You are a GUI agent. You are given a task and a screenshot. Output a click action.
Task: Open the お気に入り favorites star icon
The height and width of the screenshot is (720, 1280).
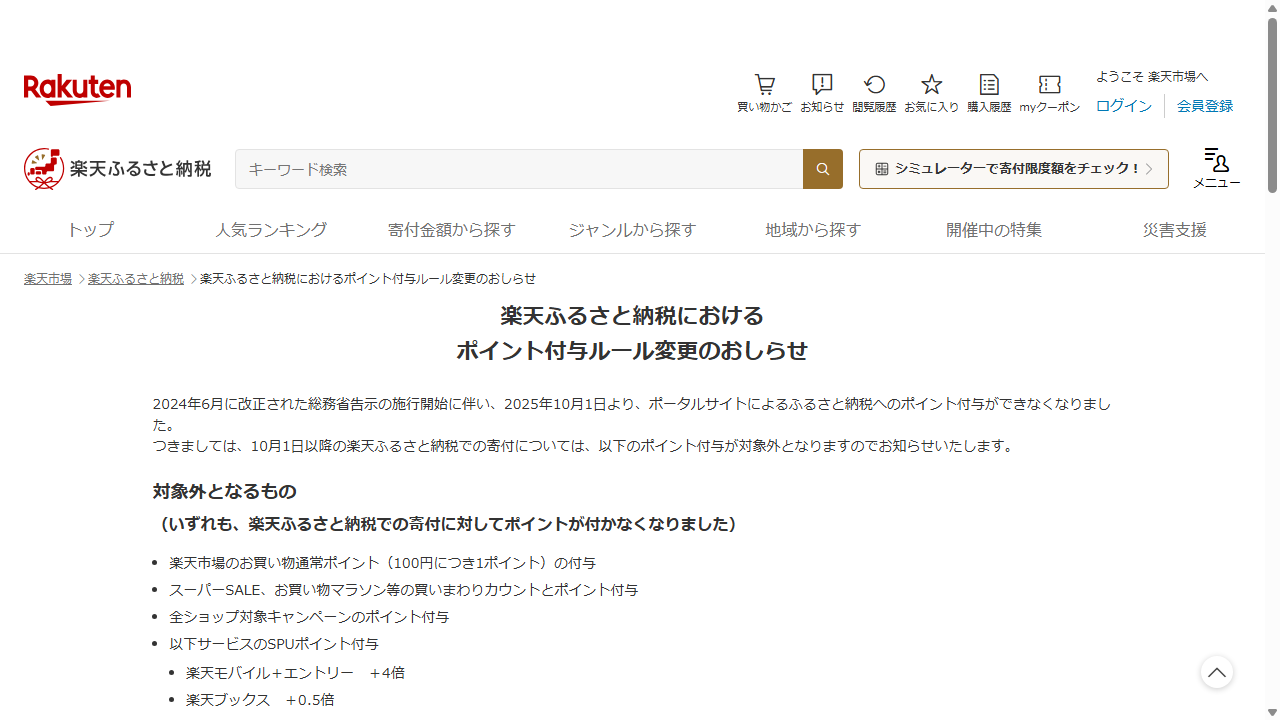[932, 93]
